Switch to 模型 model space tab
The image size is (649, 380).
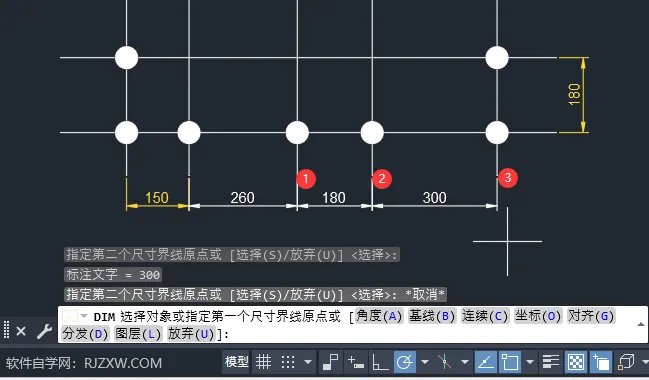(x=236, y=362)
